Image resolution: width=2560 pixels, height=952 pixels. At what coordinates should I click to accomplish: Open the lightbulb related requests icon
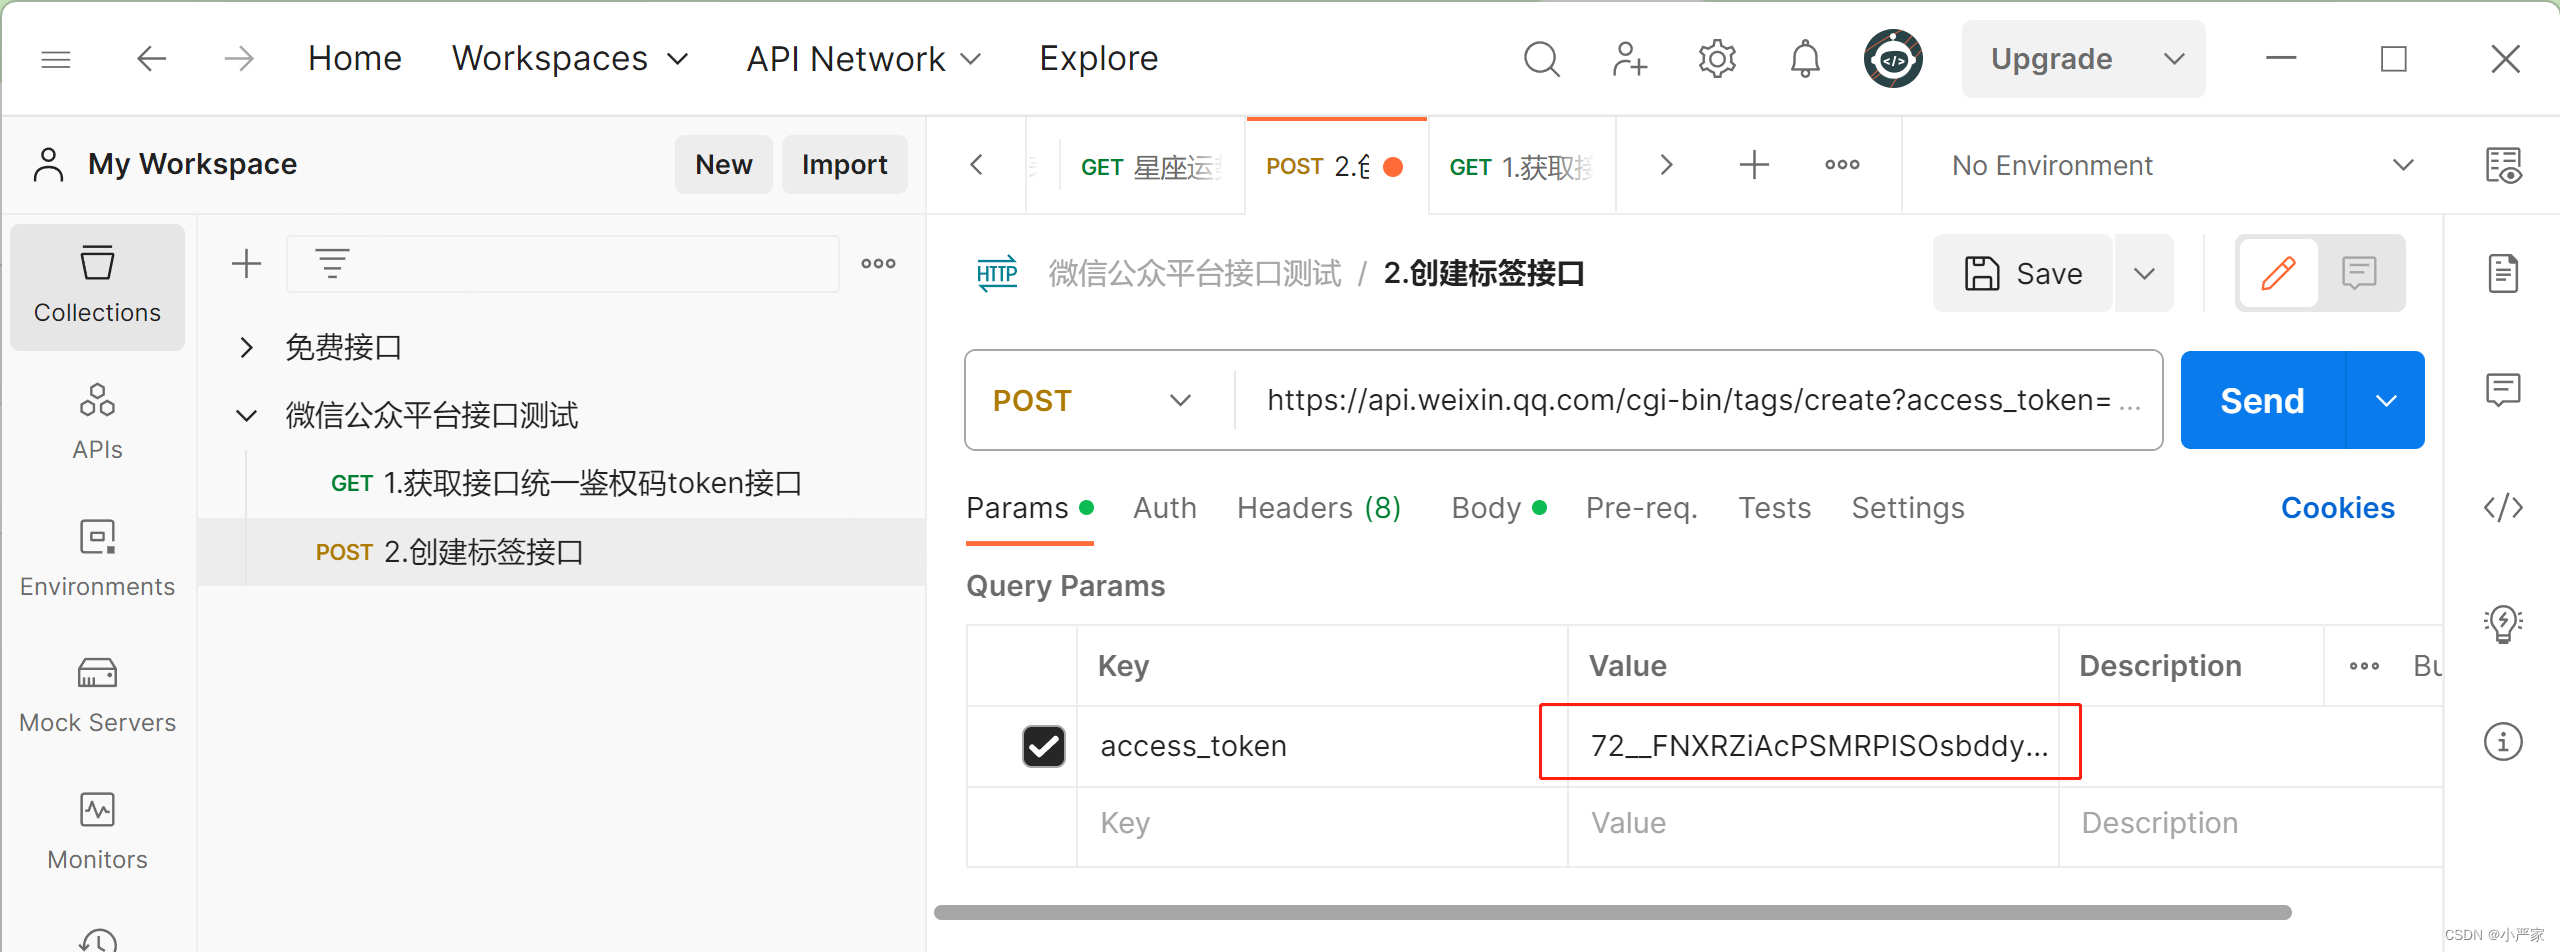pyautogui.click(x=2503, y=624)
